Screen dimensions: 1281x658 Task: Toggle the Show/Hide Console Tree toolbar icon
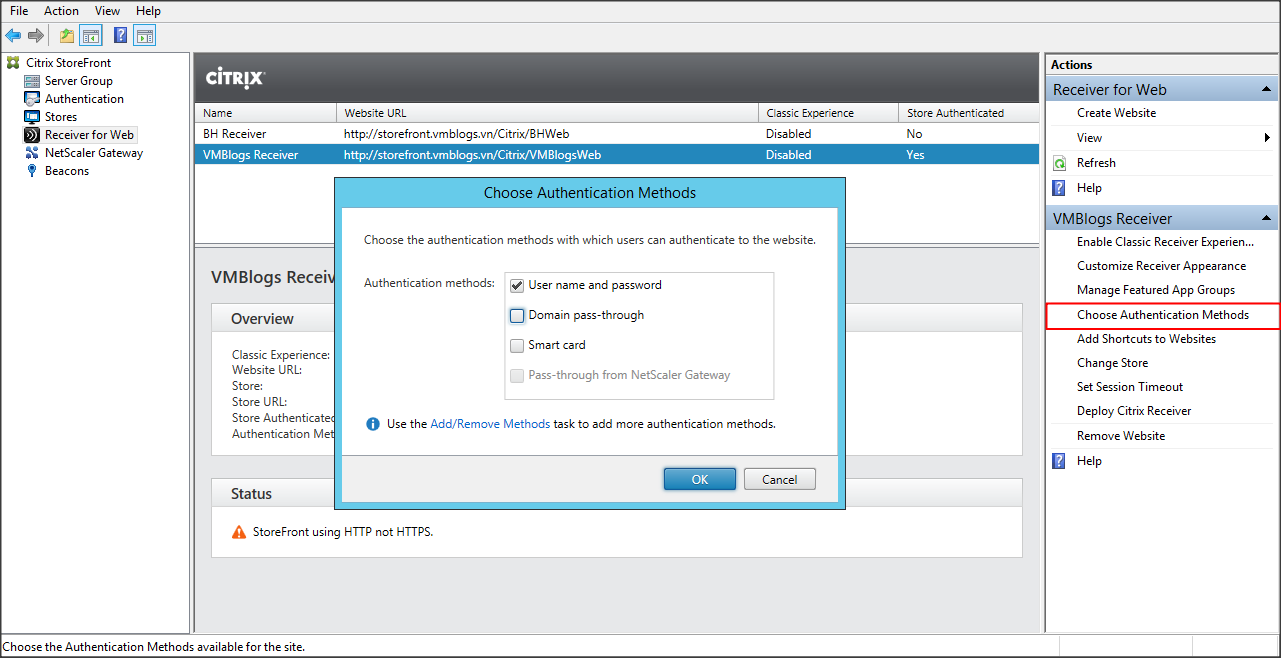tap(91, 36)
